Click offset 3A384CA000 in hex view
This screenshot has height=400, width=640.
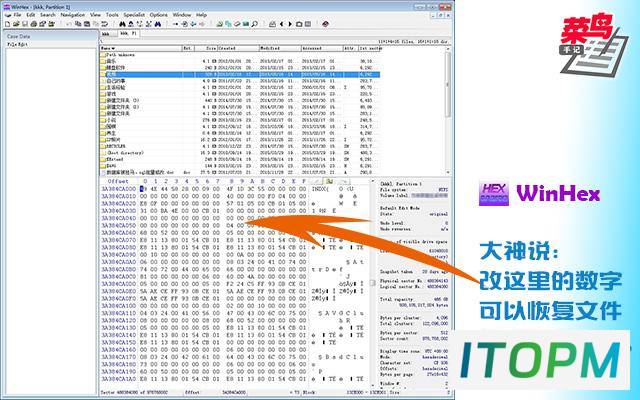tap(119, 189)
